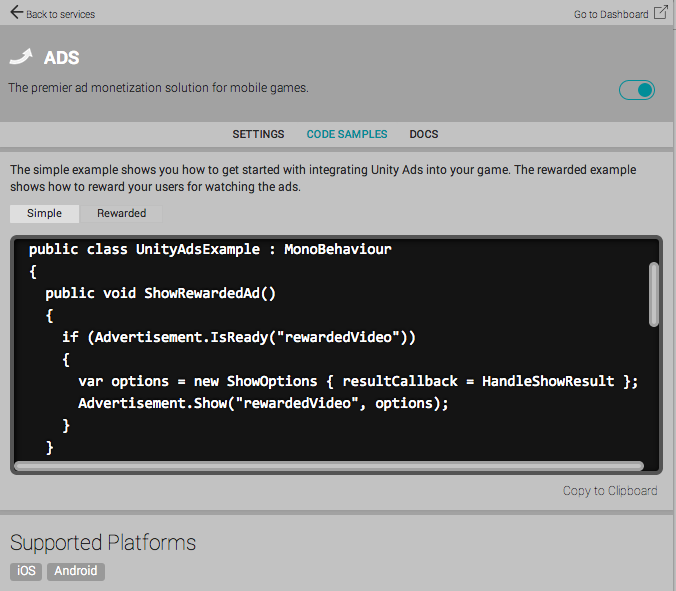The height and width of the screenshot is (591, 676).
Task: Select the Code Samples tab
Action: pyautogui.click(x=347, y=134)
